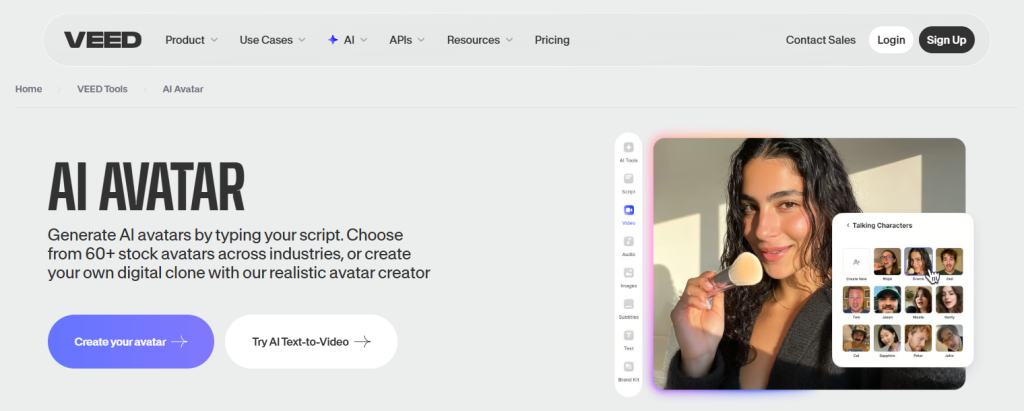Select the Text sidebar icon
This screenshot has height=411, width=1024.
(628, 335)
